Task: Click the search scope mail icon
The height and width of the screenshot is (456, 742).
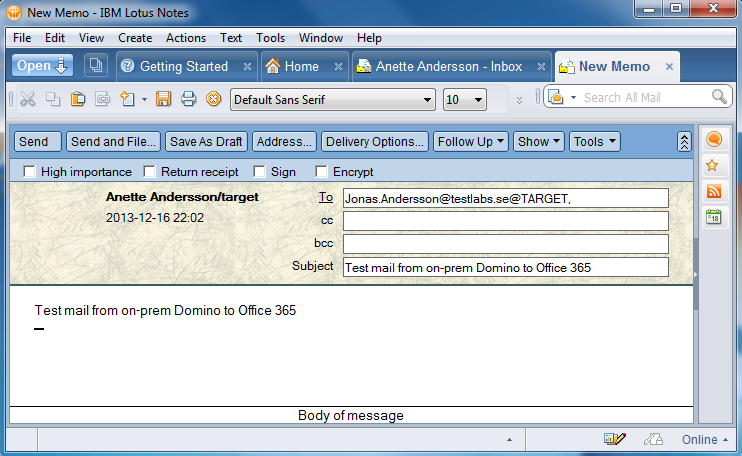Action: pyautogui.click(x=556, y=97)
